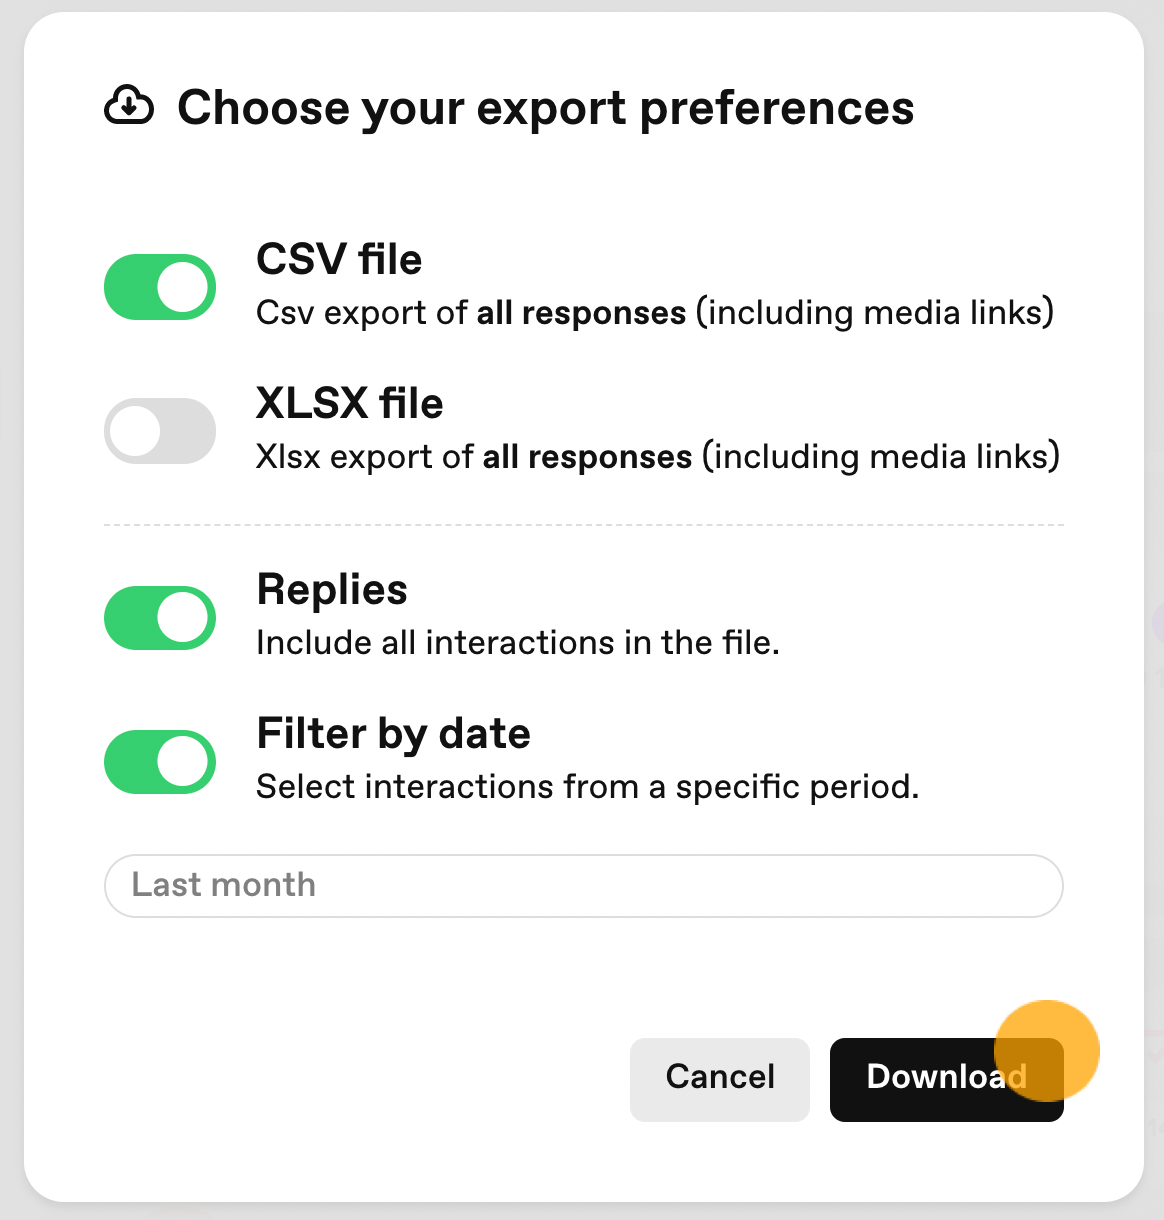Viewport: 1164px width, 1220px height.
Task: Click the Download button
Action: pyautogui.click(x=946, y=1079)
